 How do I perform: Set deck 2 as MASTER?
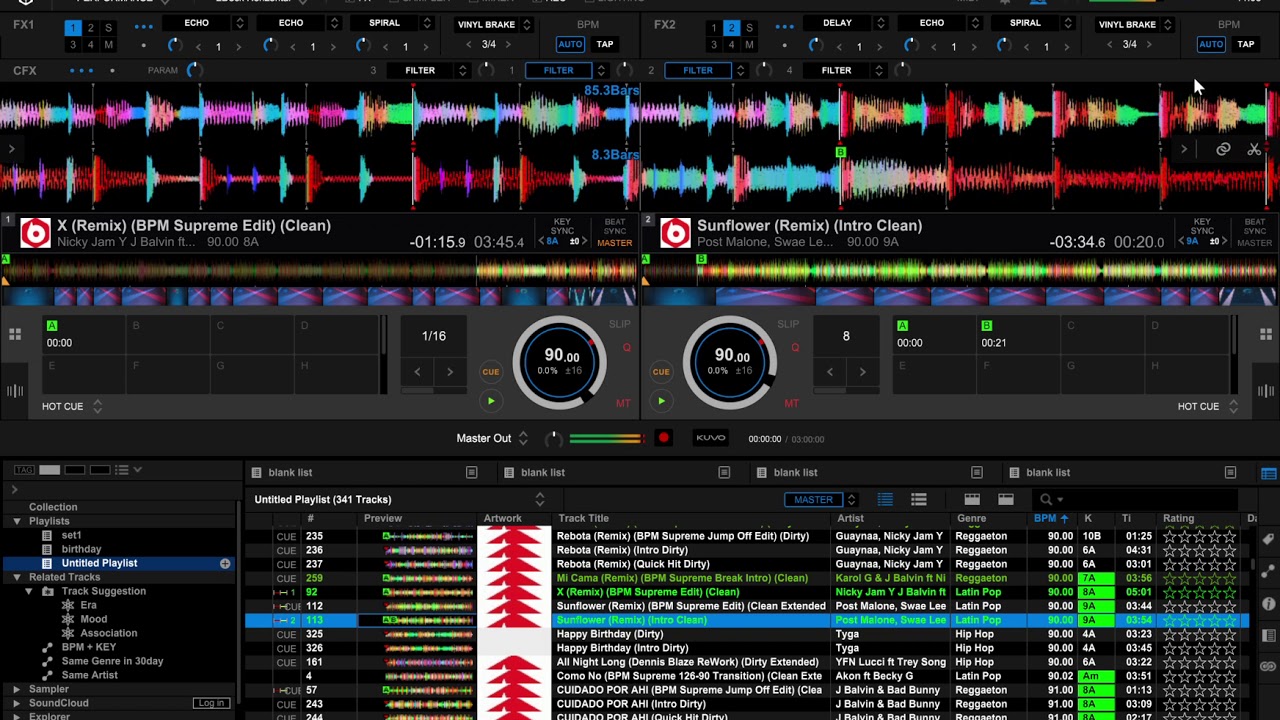pos(1254,243)
